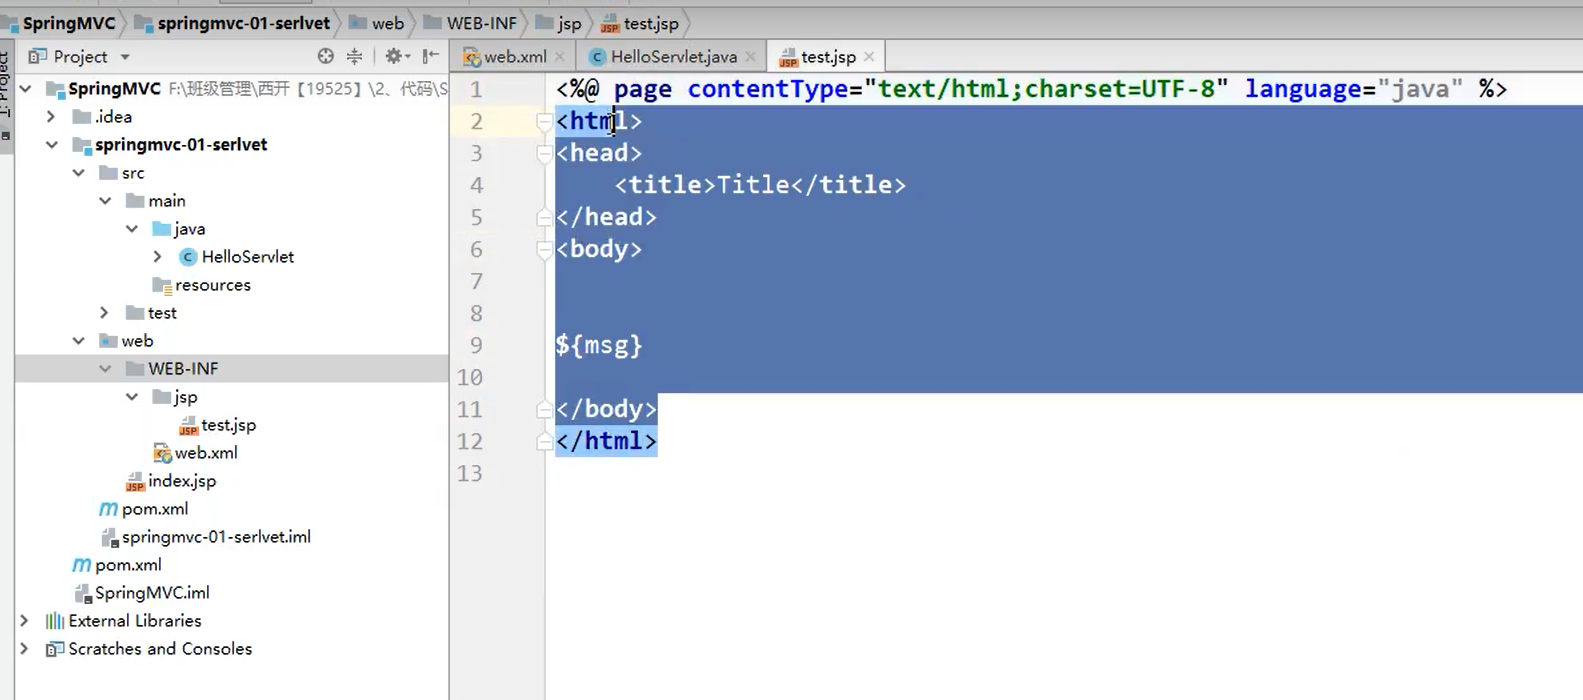
Task: Open the Project view dropdown
Action: (x=125, y=57)
